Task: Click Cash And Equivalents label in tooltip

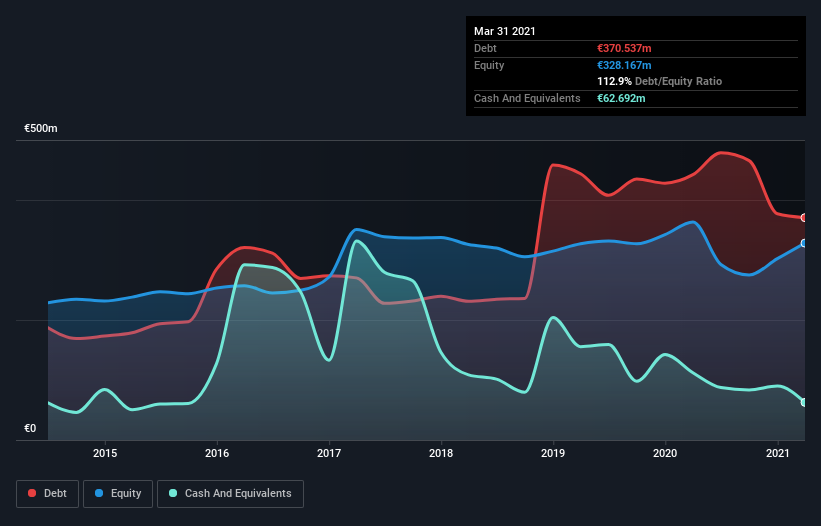Action: click(527, 98)
